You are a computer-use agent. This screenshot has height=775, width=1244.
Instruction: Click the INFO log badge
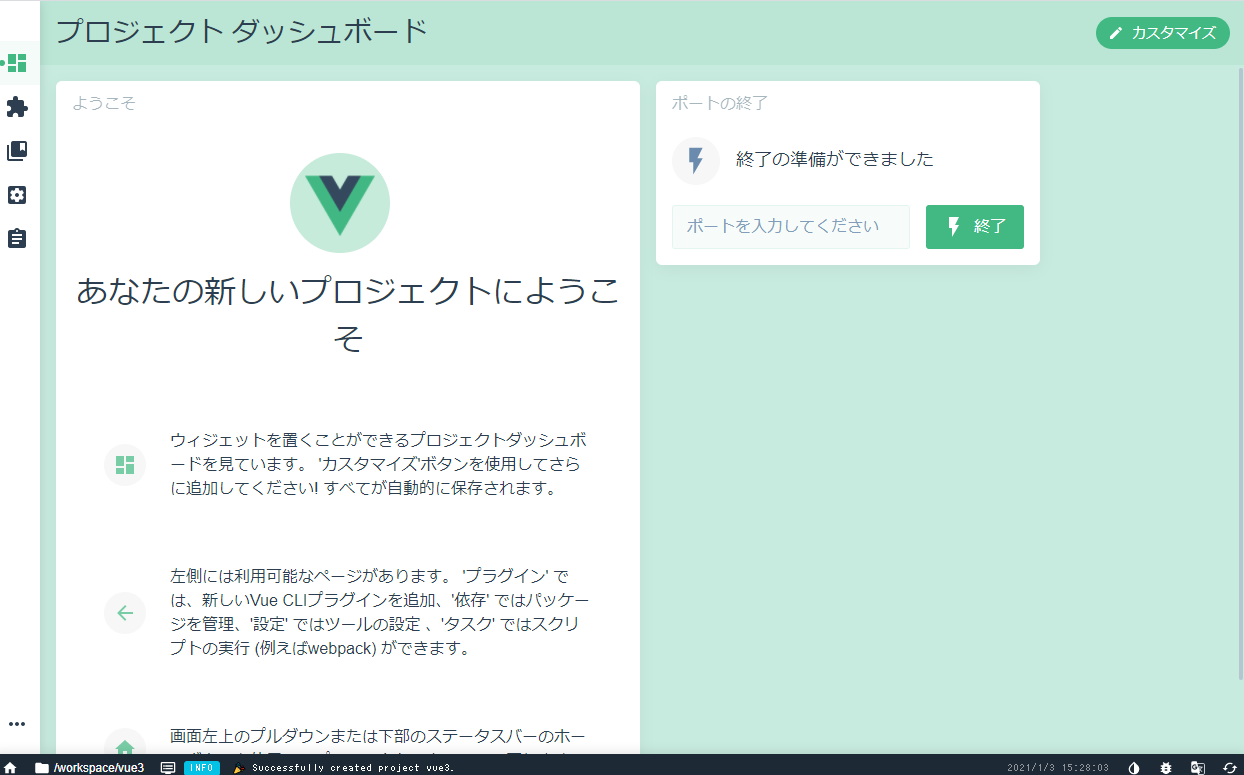202,767
